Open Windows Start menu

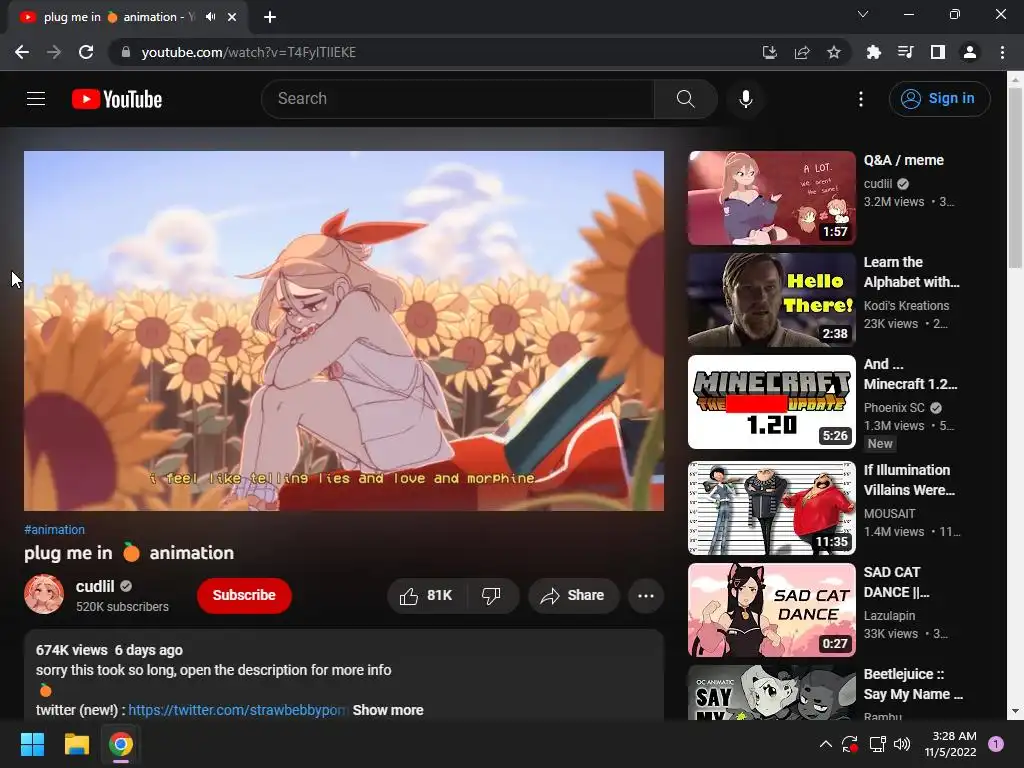(x=32, y=744)
